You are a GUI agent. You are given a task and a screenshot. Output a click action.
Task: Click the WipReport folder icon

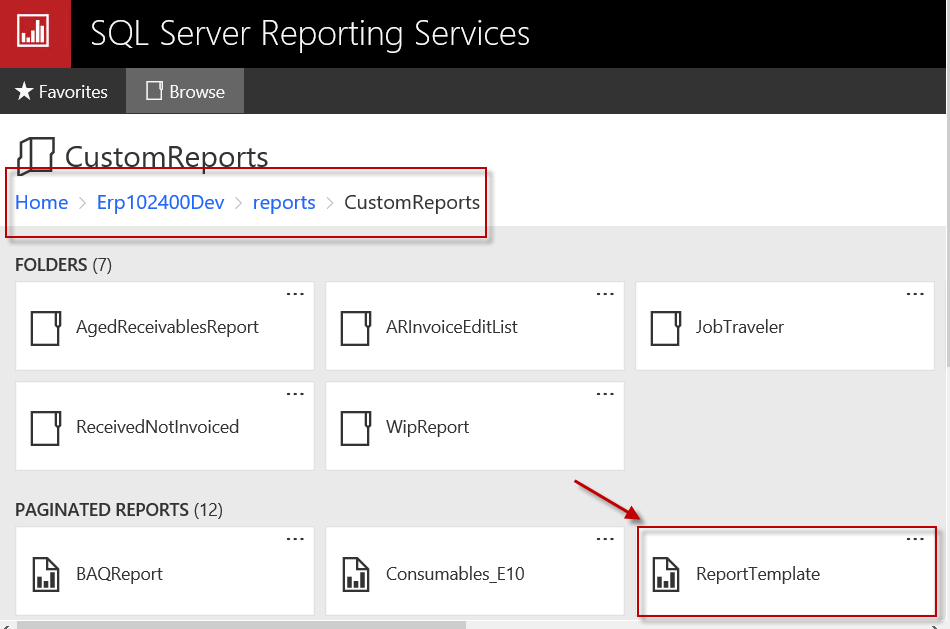tap(356, 427)
